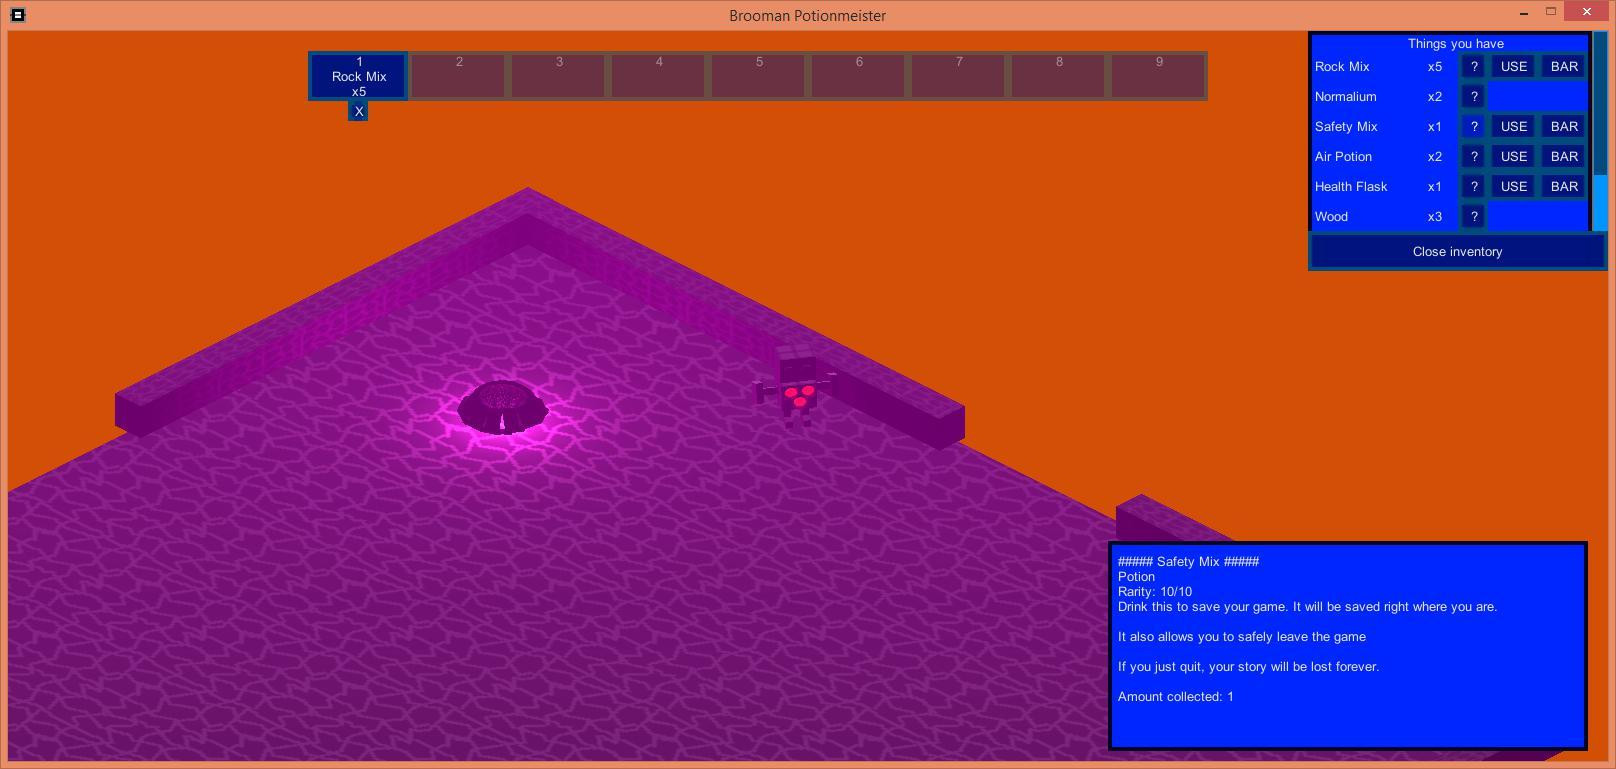Use the Rock Mix item

tap(1513, 67)
